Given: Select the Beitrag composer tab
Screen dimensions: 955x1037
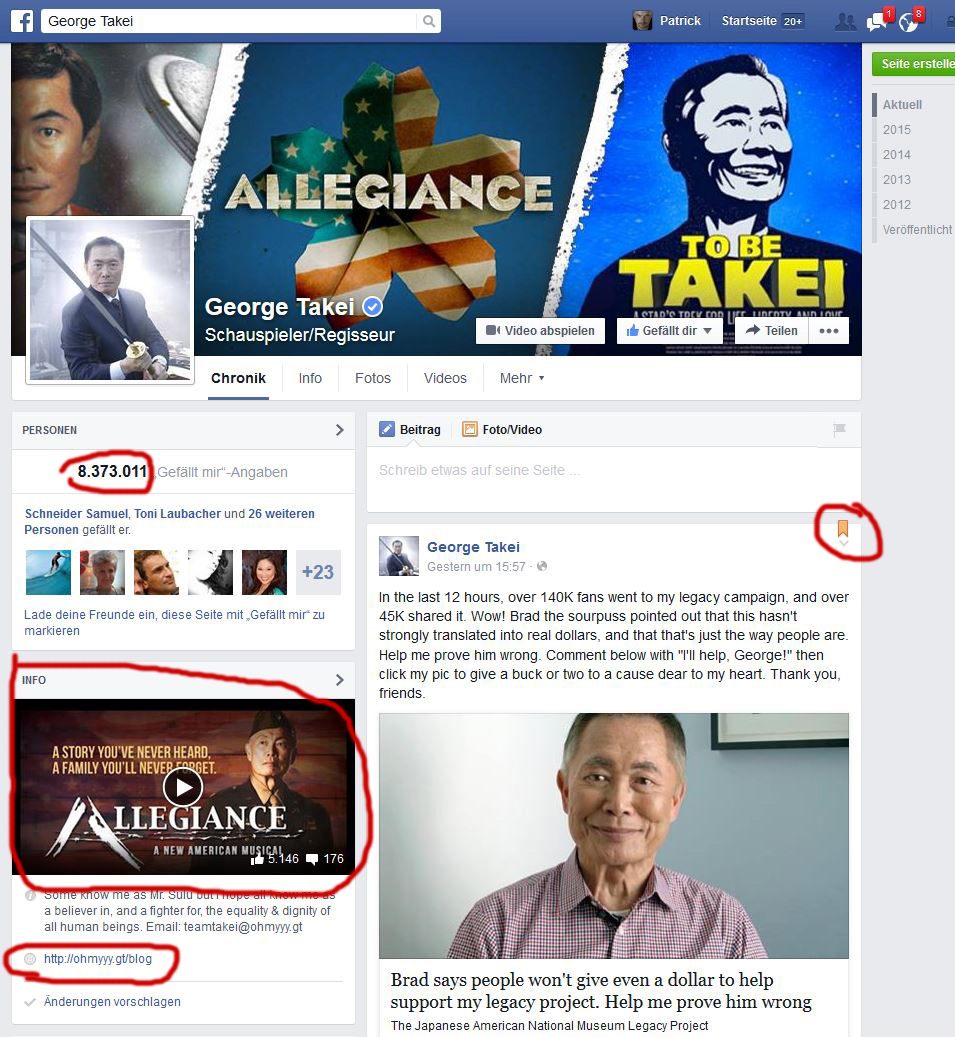Looking at the screenshot, I should click(x=410, y=429).
